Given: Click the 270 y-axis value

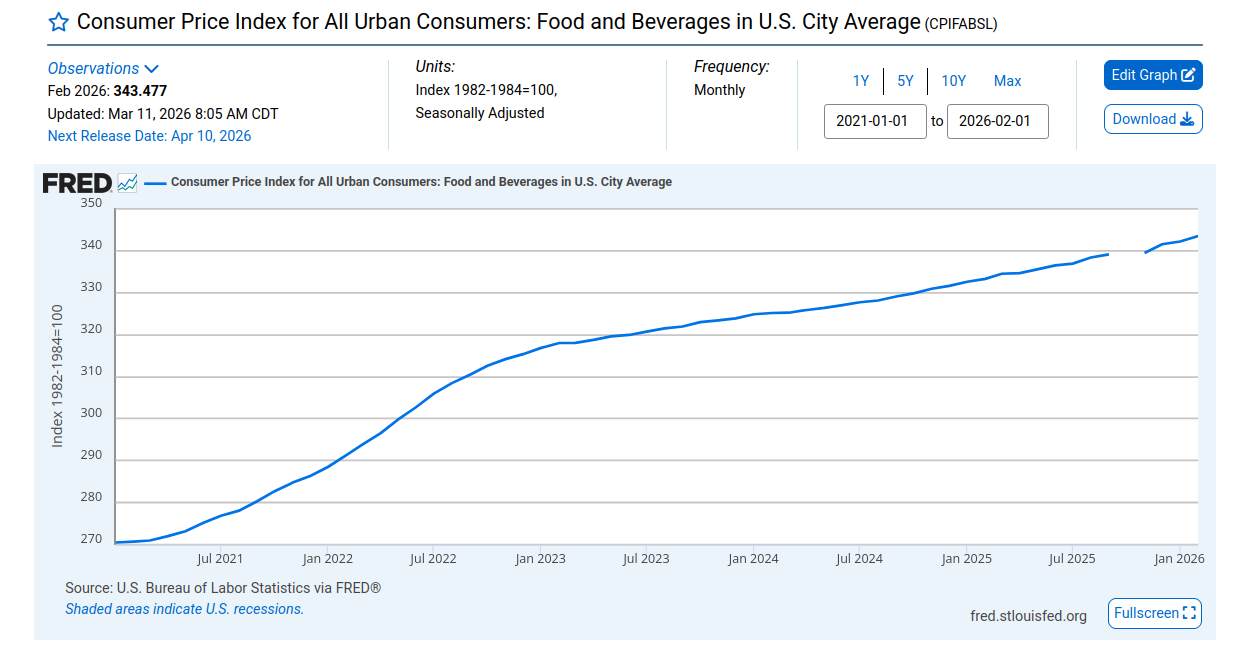Looking at the screenshot, I should click(91, 539).
